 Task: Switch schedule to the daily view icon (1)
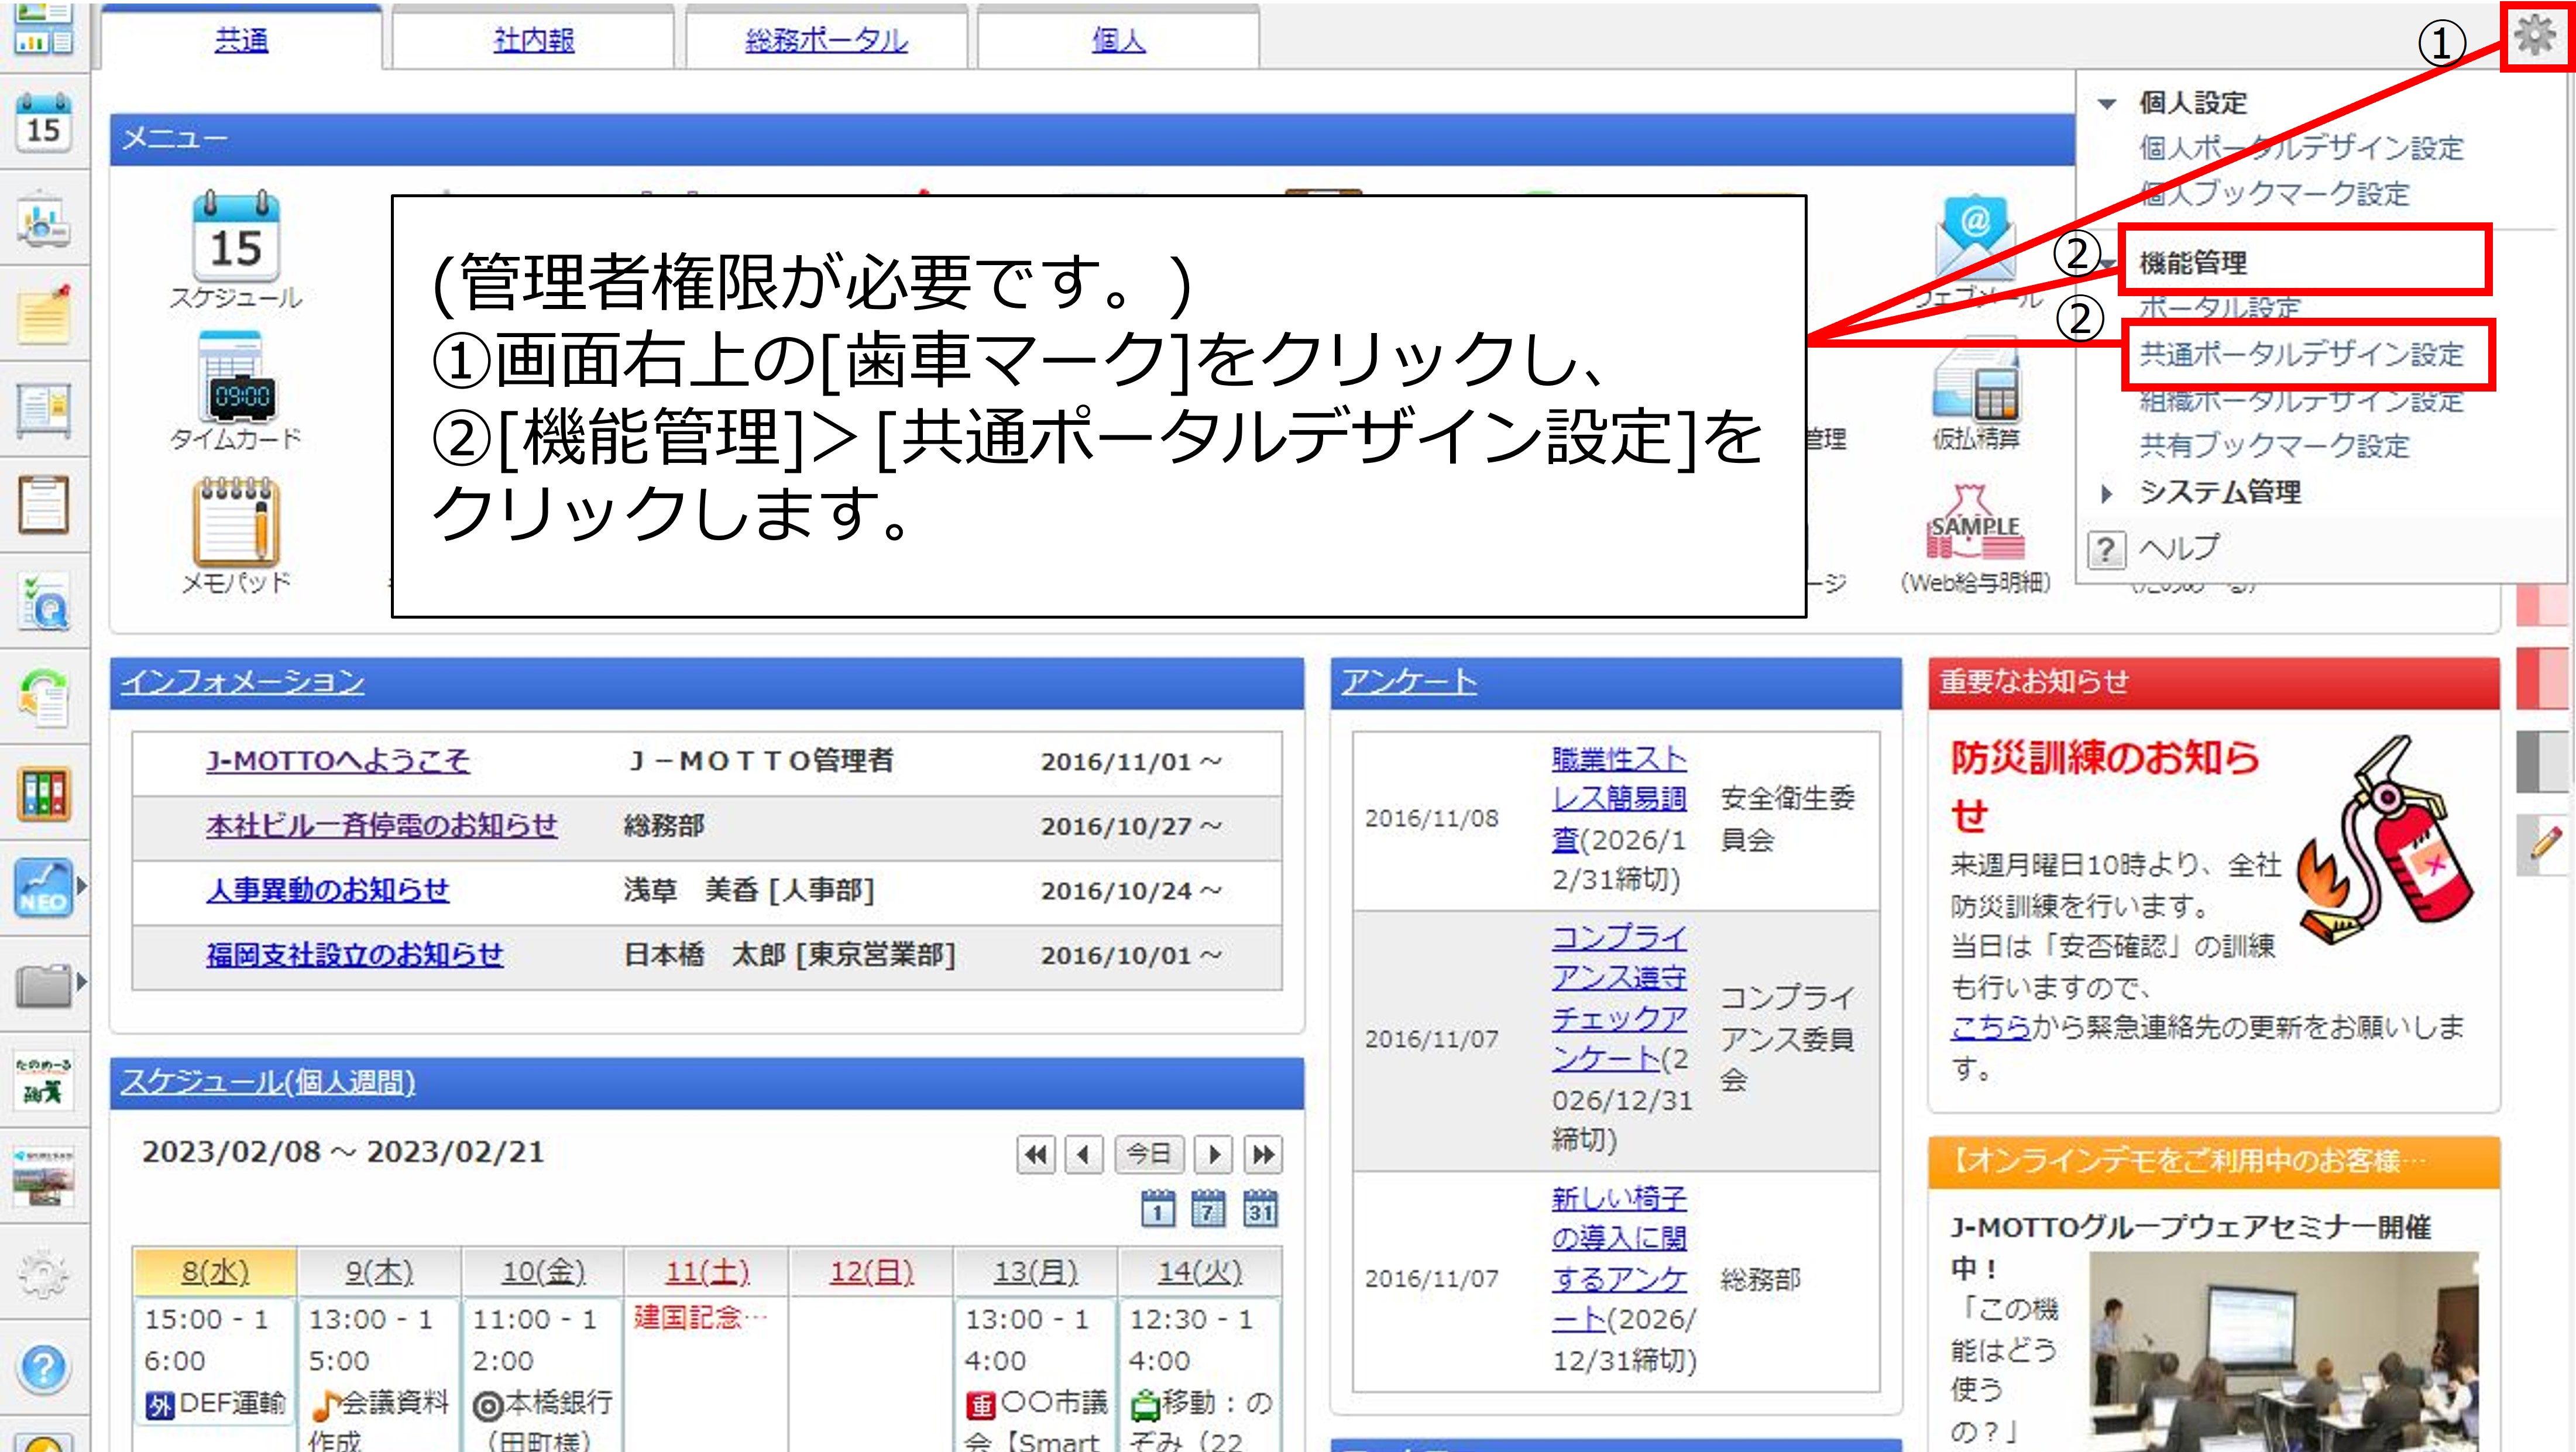(1157, 1209)
